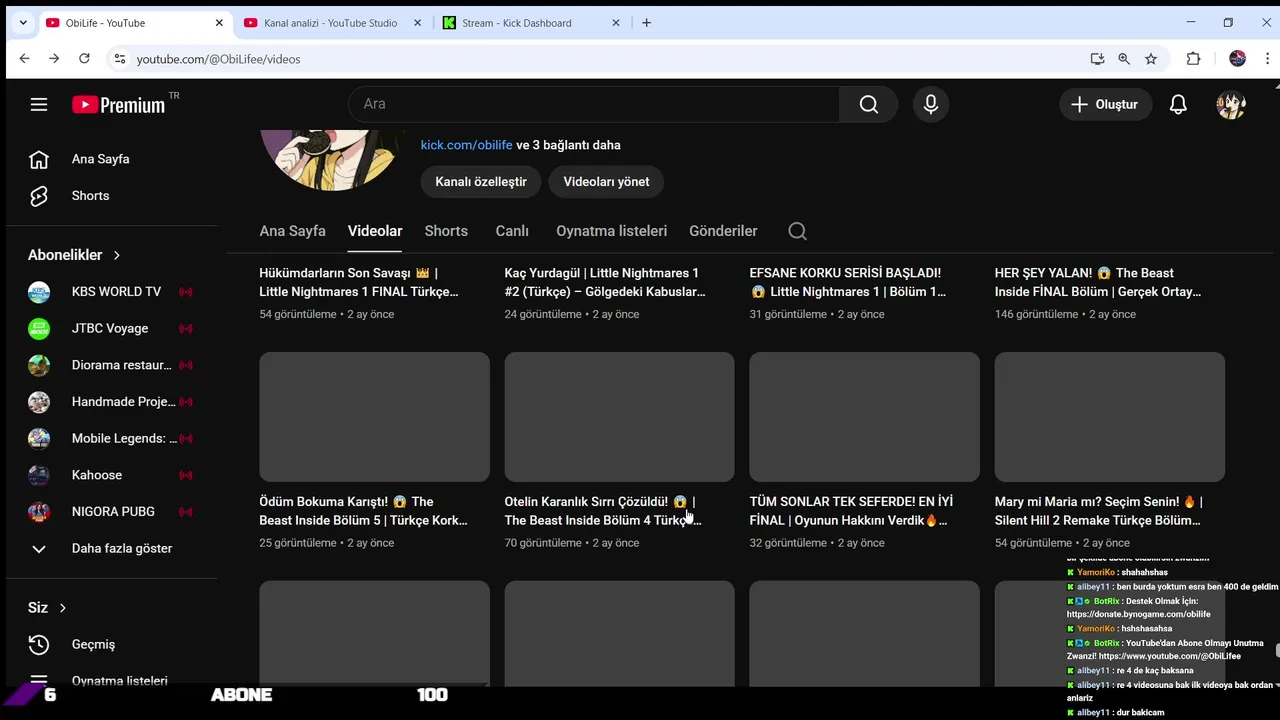Open browser zoom magnifier icon

point(1124,59)
